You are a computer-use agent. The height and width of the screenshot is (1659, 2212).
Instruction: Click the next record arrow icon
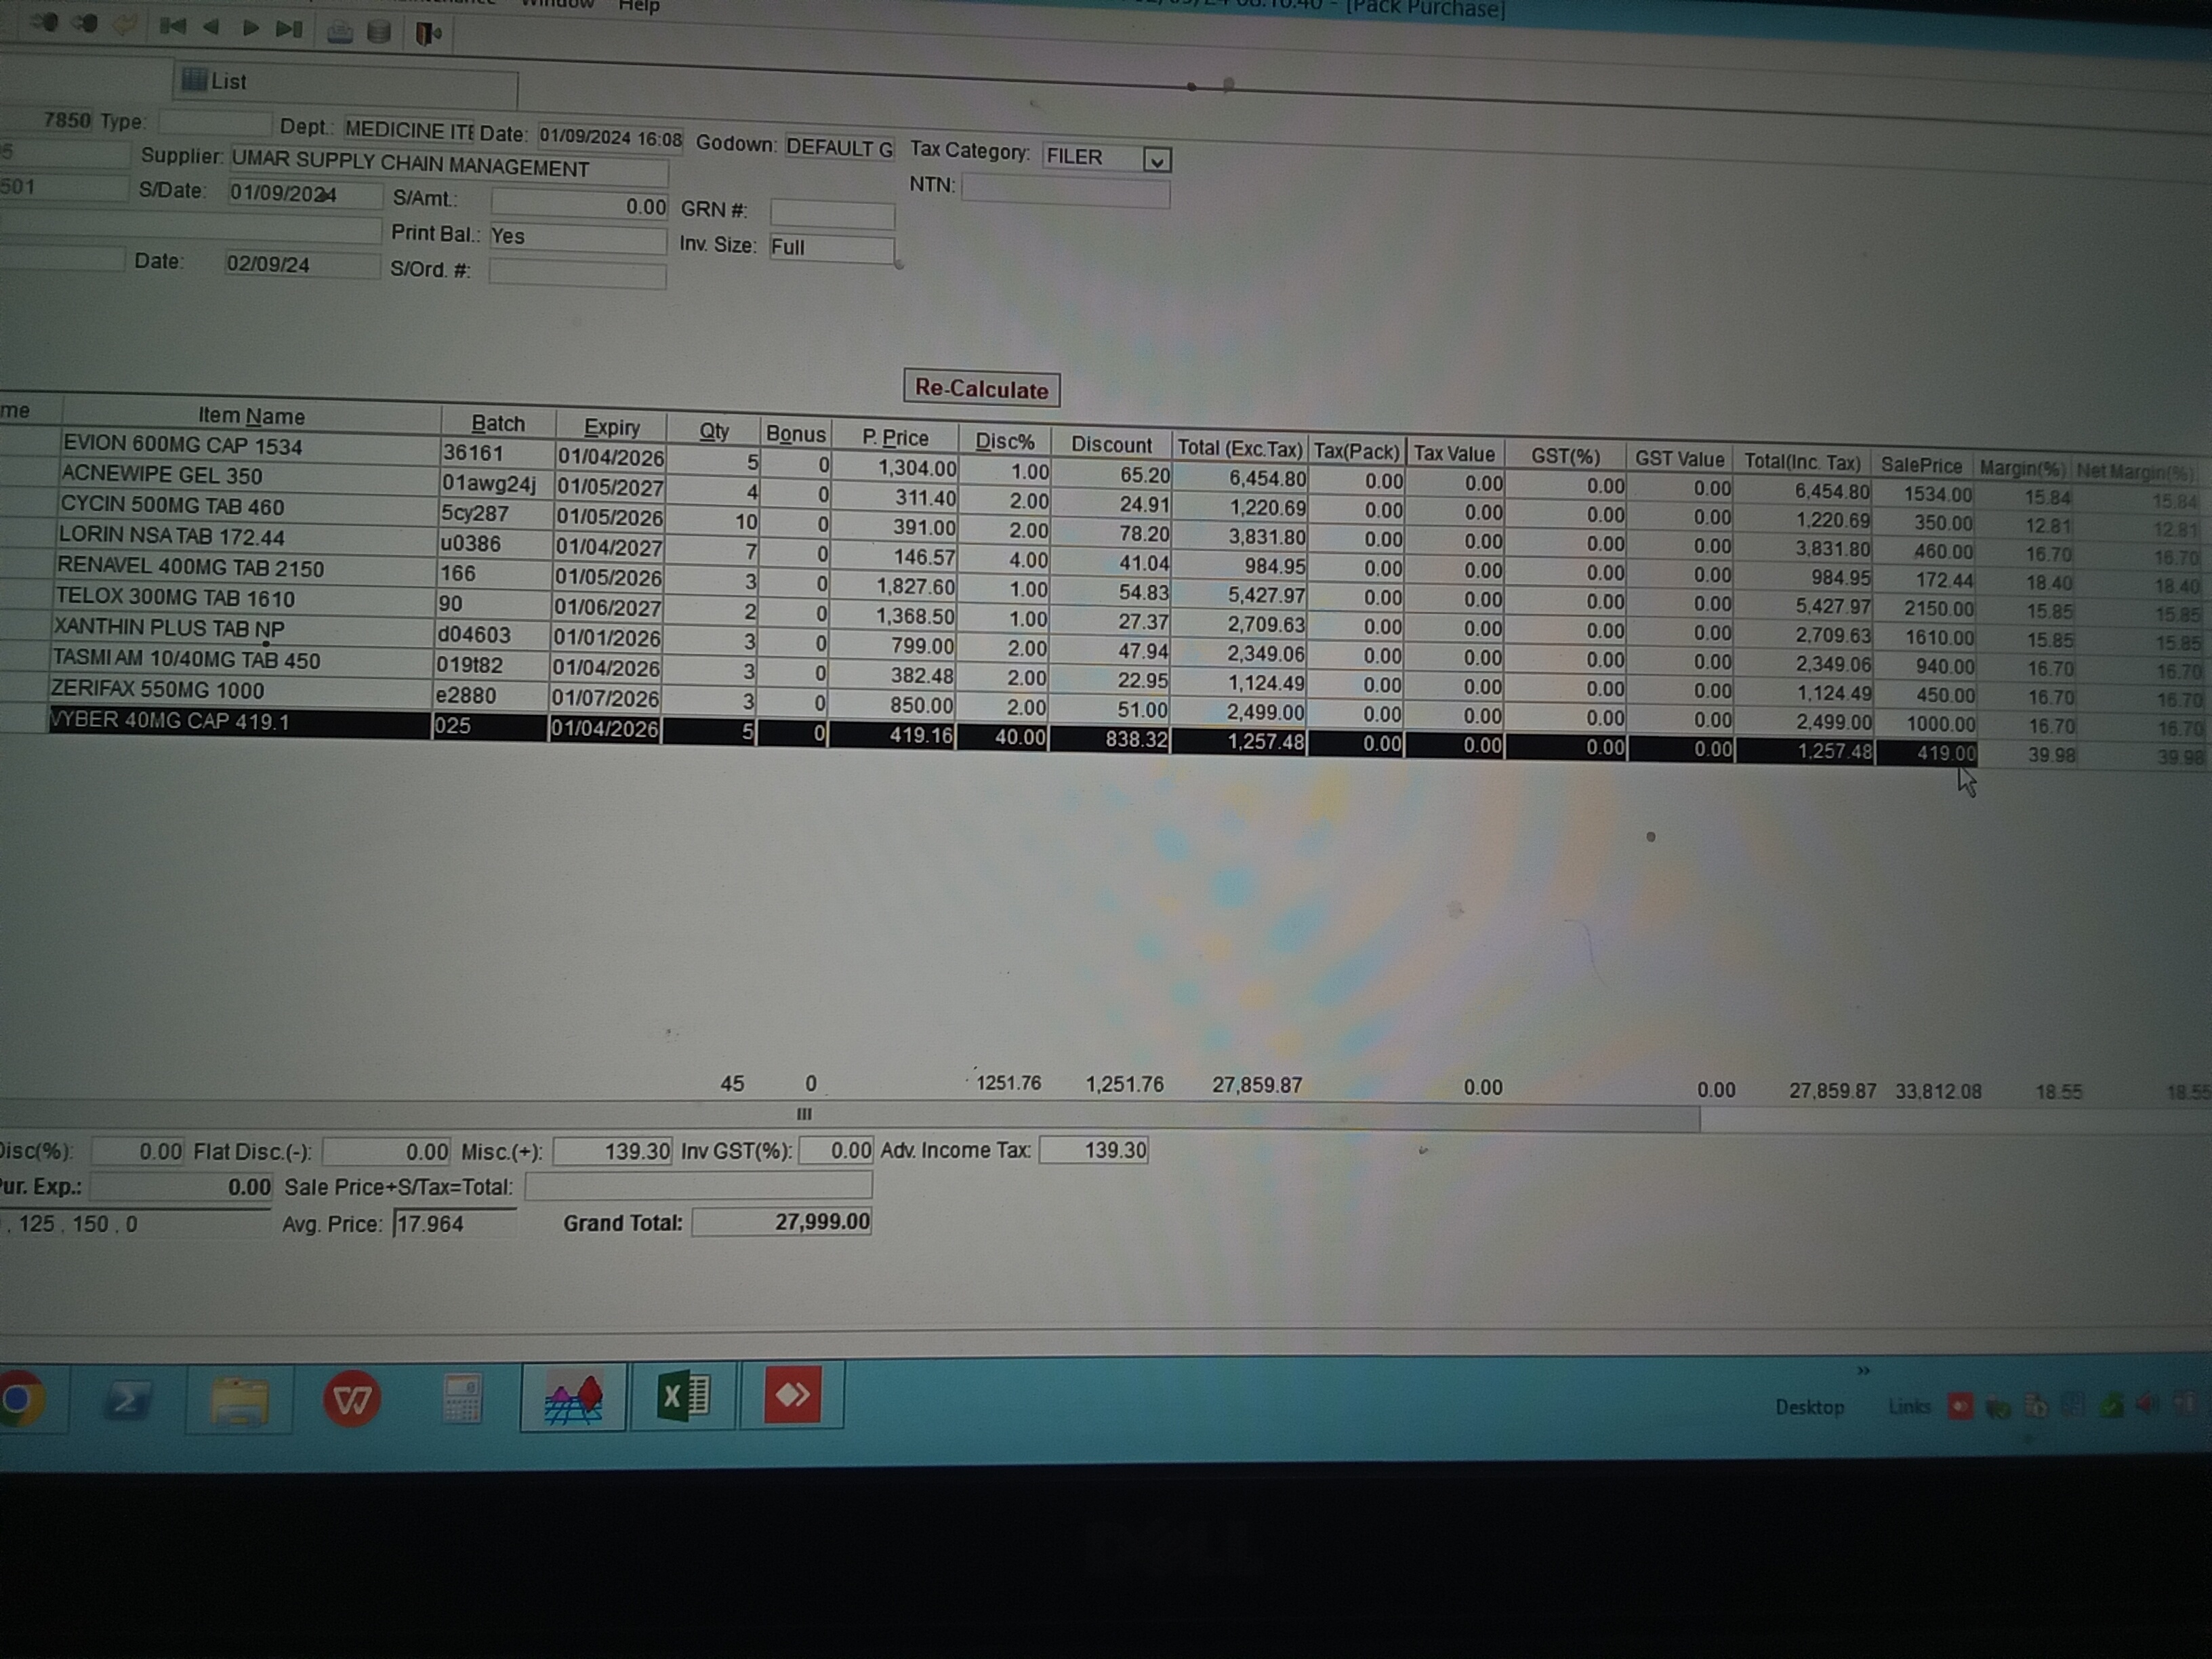pyautogui.click(x=250, y=29)
